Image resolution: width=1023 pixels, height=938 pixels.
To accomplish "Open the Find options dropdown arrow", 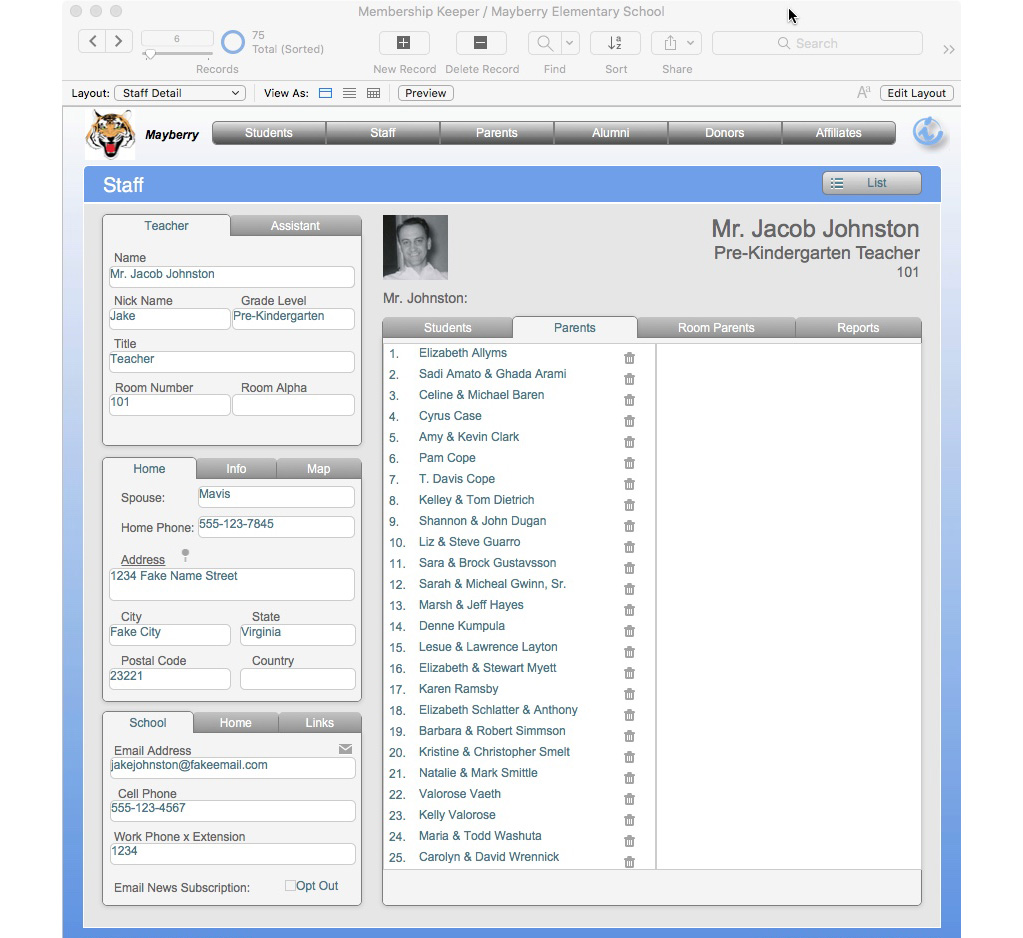I will [x=570, y=43].
